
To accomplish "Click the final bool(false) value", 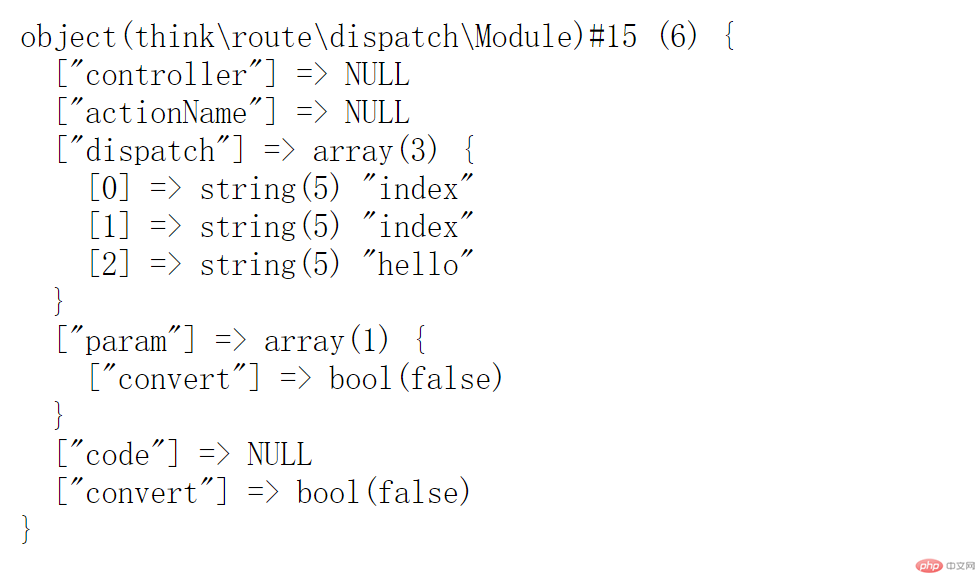I will coord(383,493).
